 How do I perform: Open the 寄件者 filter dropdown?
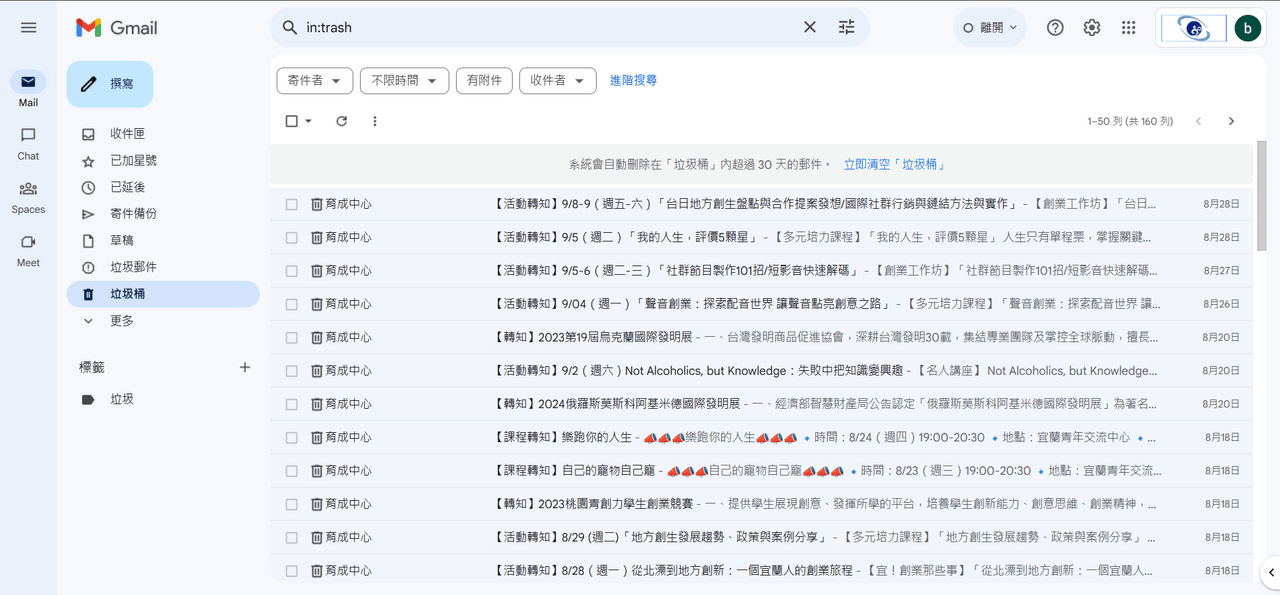point(315,81)
